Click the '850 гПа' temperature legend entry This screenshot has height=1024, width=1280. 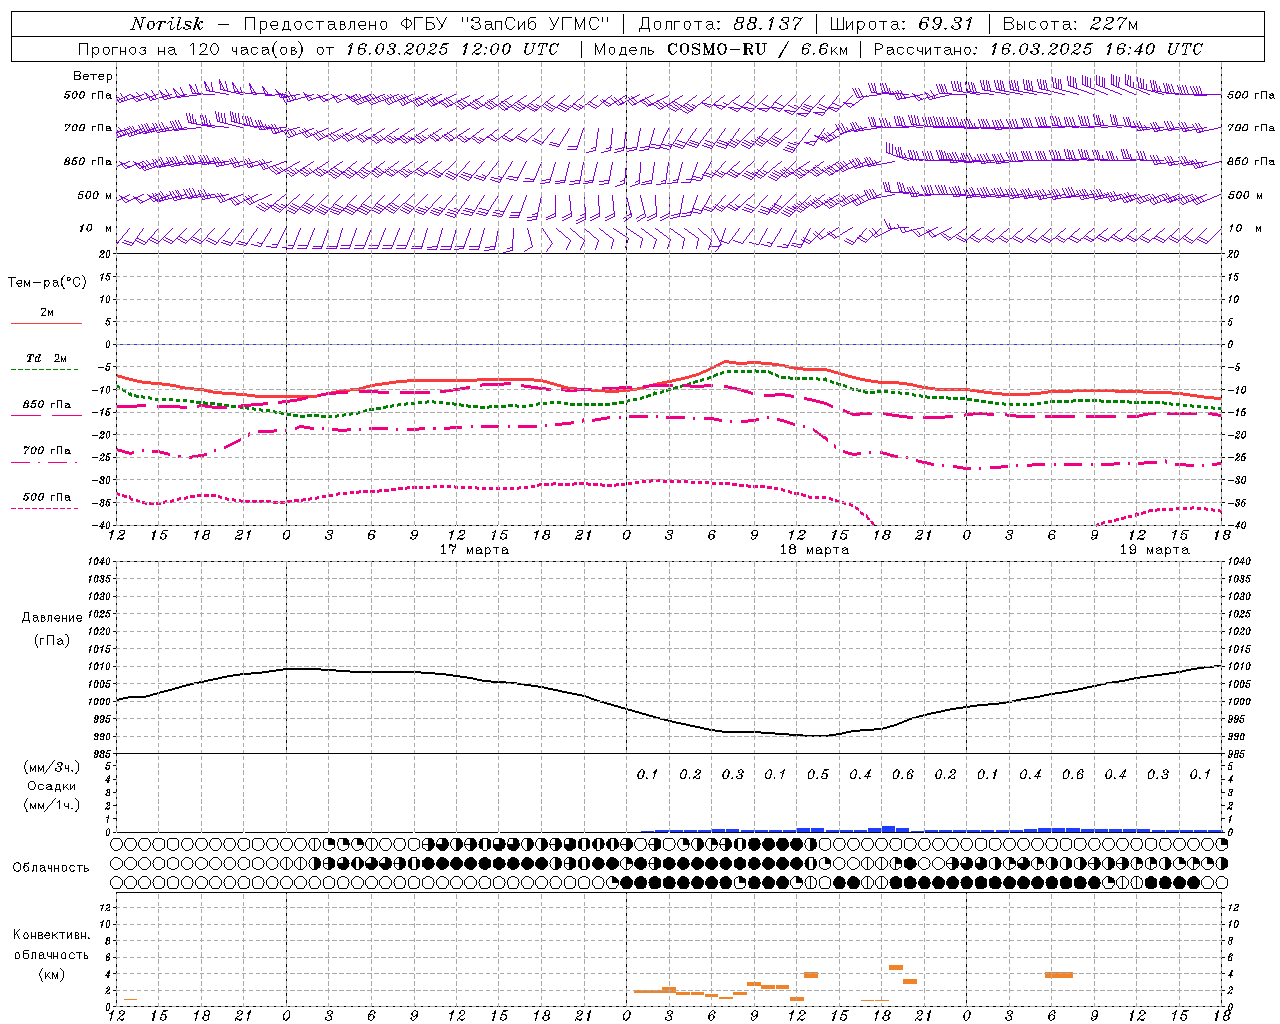pyautogui.click(x=47, y=404)
